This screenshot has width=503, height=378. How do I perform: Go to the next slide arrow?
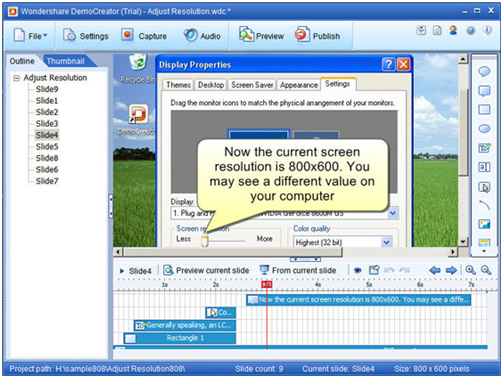pyautogui.click(x=451, y=270)
